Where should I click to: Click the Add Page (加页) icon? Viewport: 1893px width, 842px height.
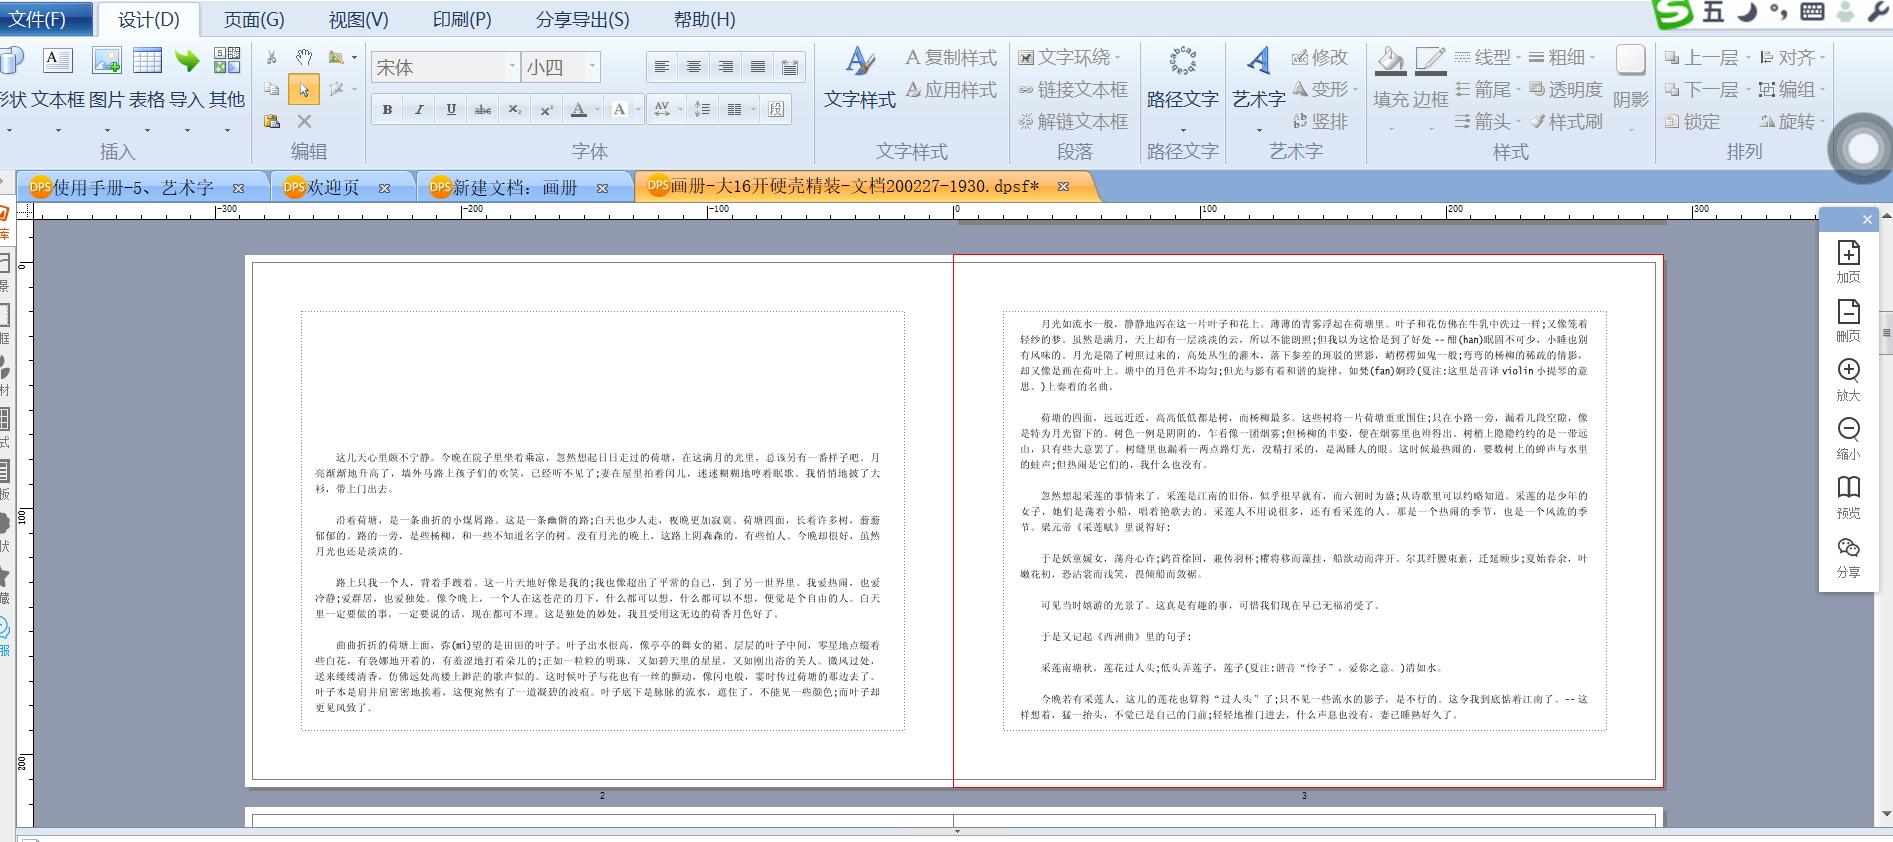point(1848,252)
